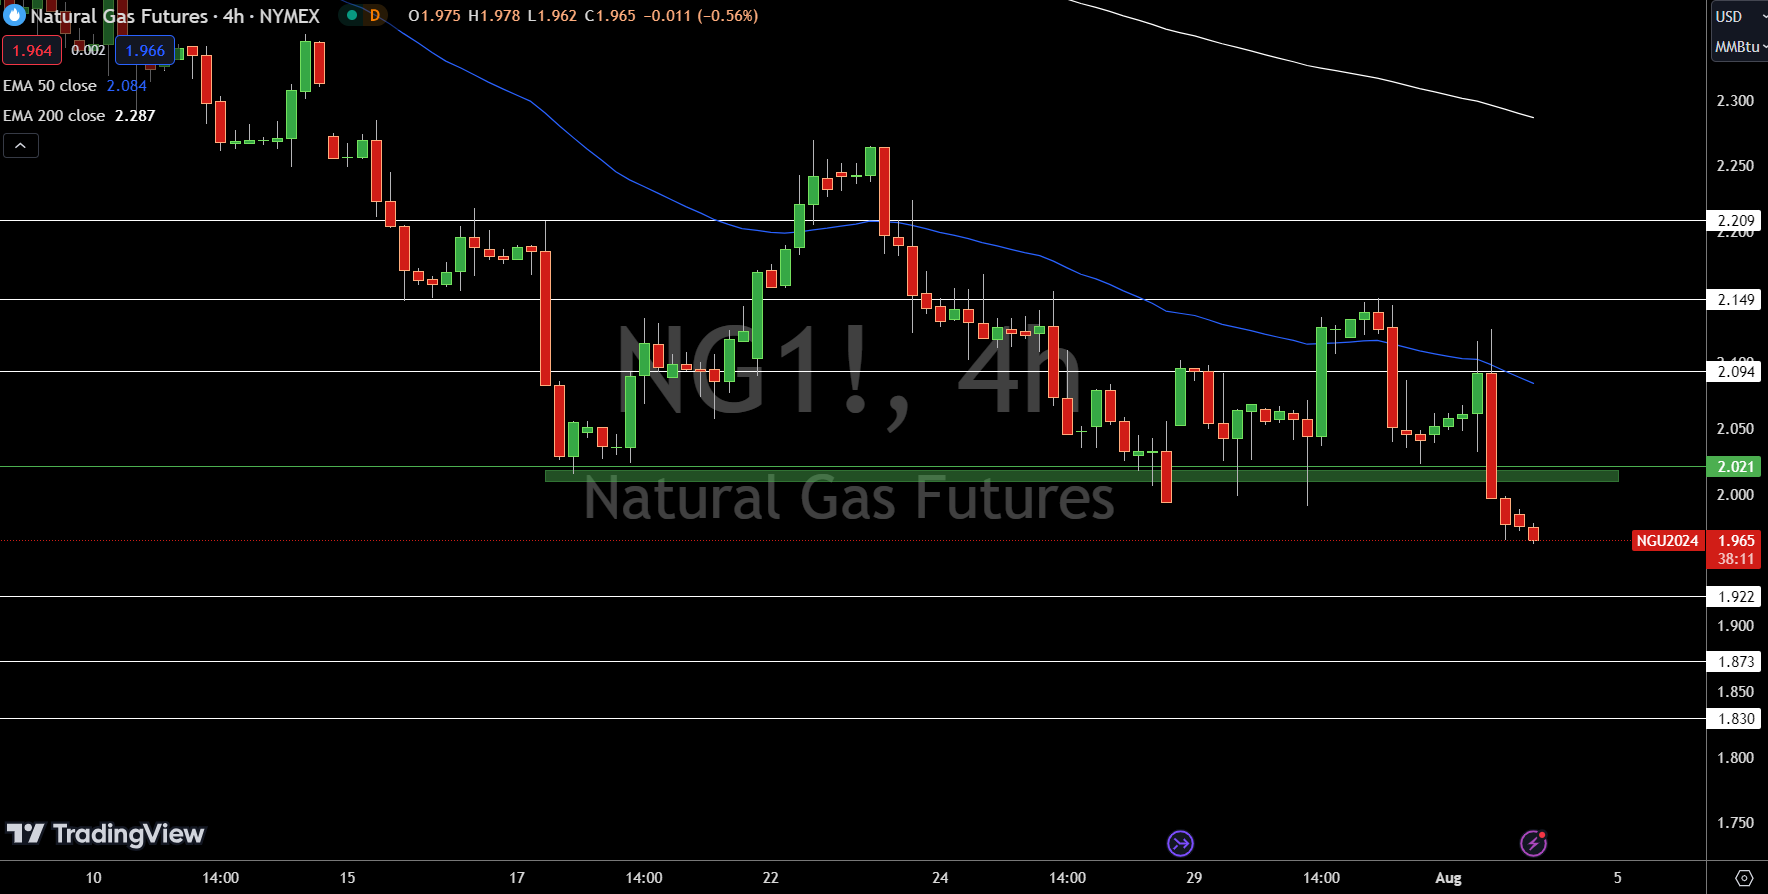This screenshot has width=1768, height=894.
Task: Open the TradingView logo link
Action: pos(105,834)
